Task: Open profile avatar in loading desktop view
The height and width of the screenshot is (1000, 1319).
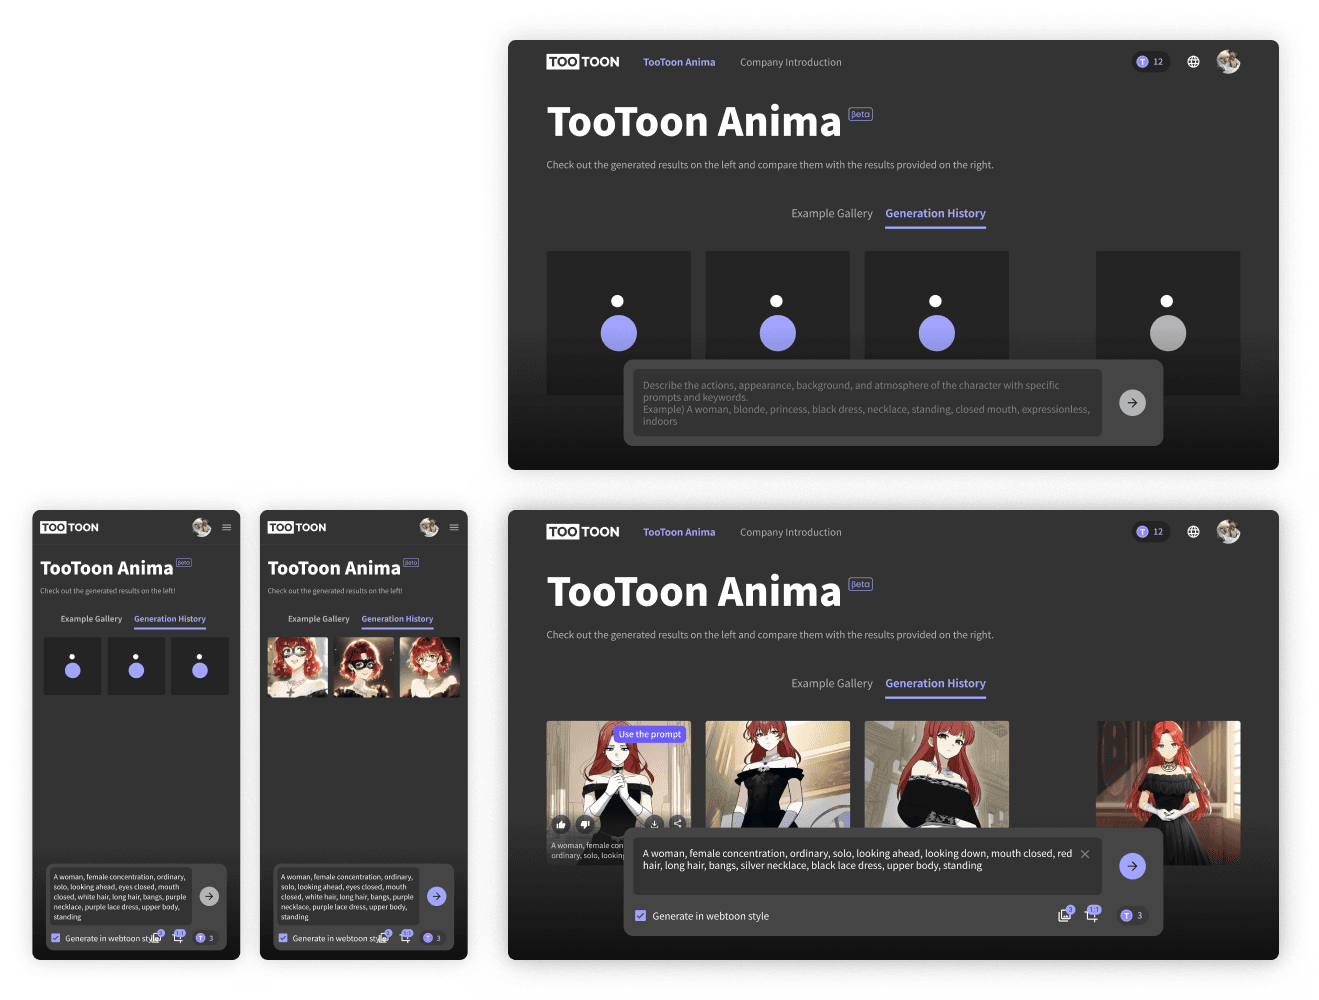Action: pyautogui.click(x=1228, y=62)
